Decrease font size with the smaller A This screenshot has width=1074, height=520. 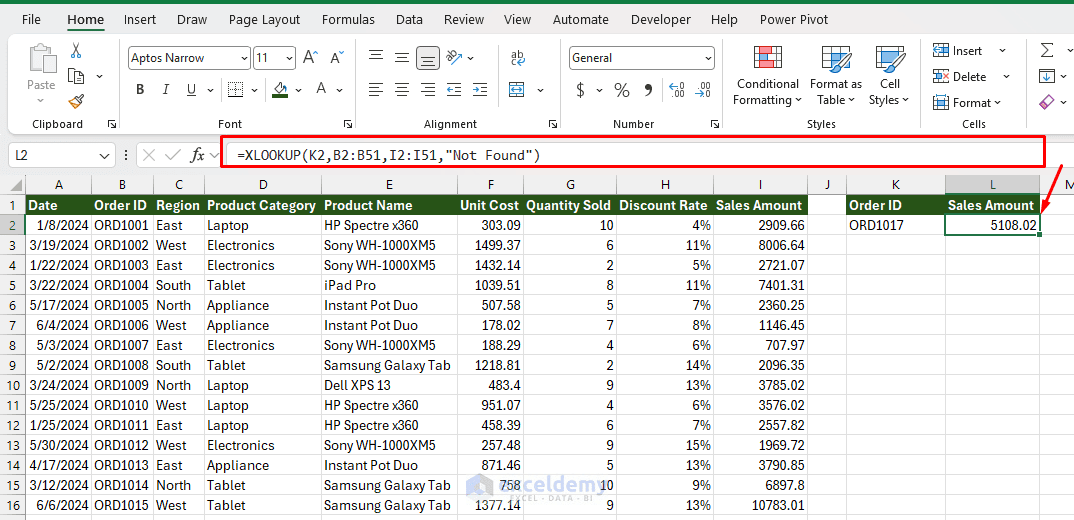[x=337, y=58]
